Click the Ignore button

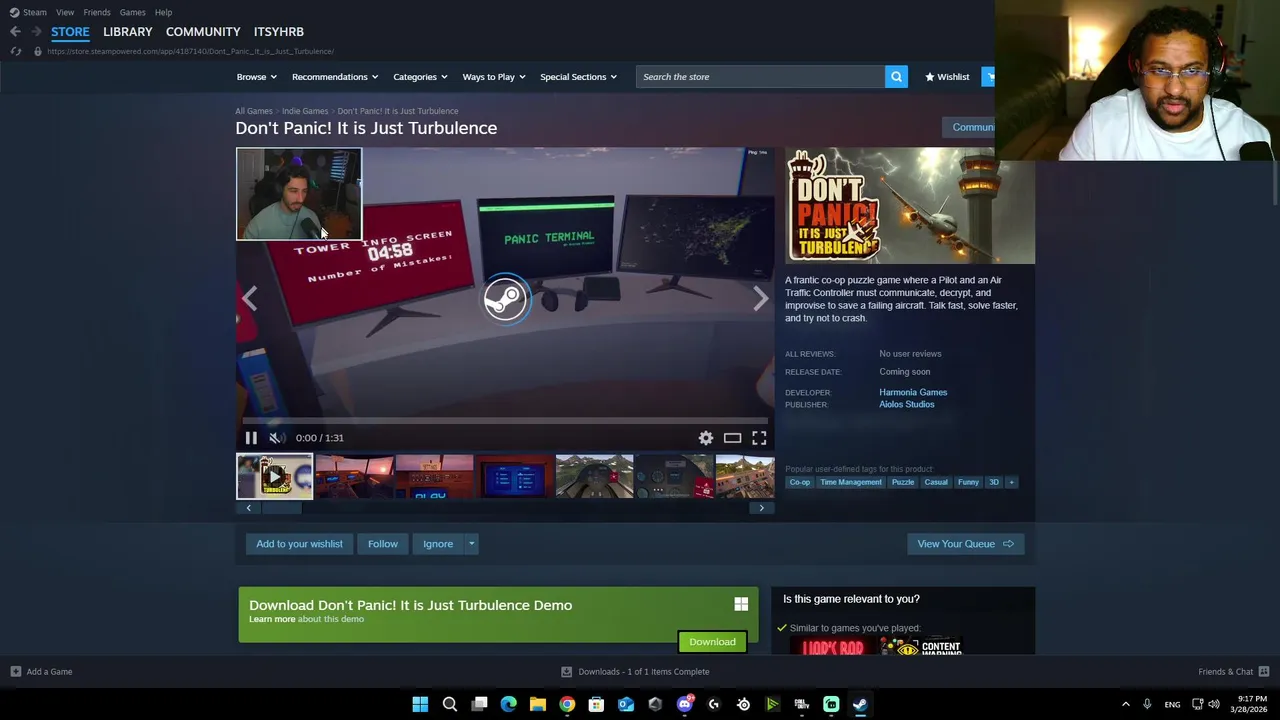pyautogui.click(x=438, y=544)
